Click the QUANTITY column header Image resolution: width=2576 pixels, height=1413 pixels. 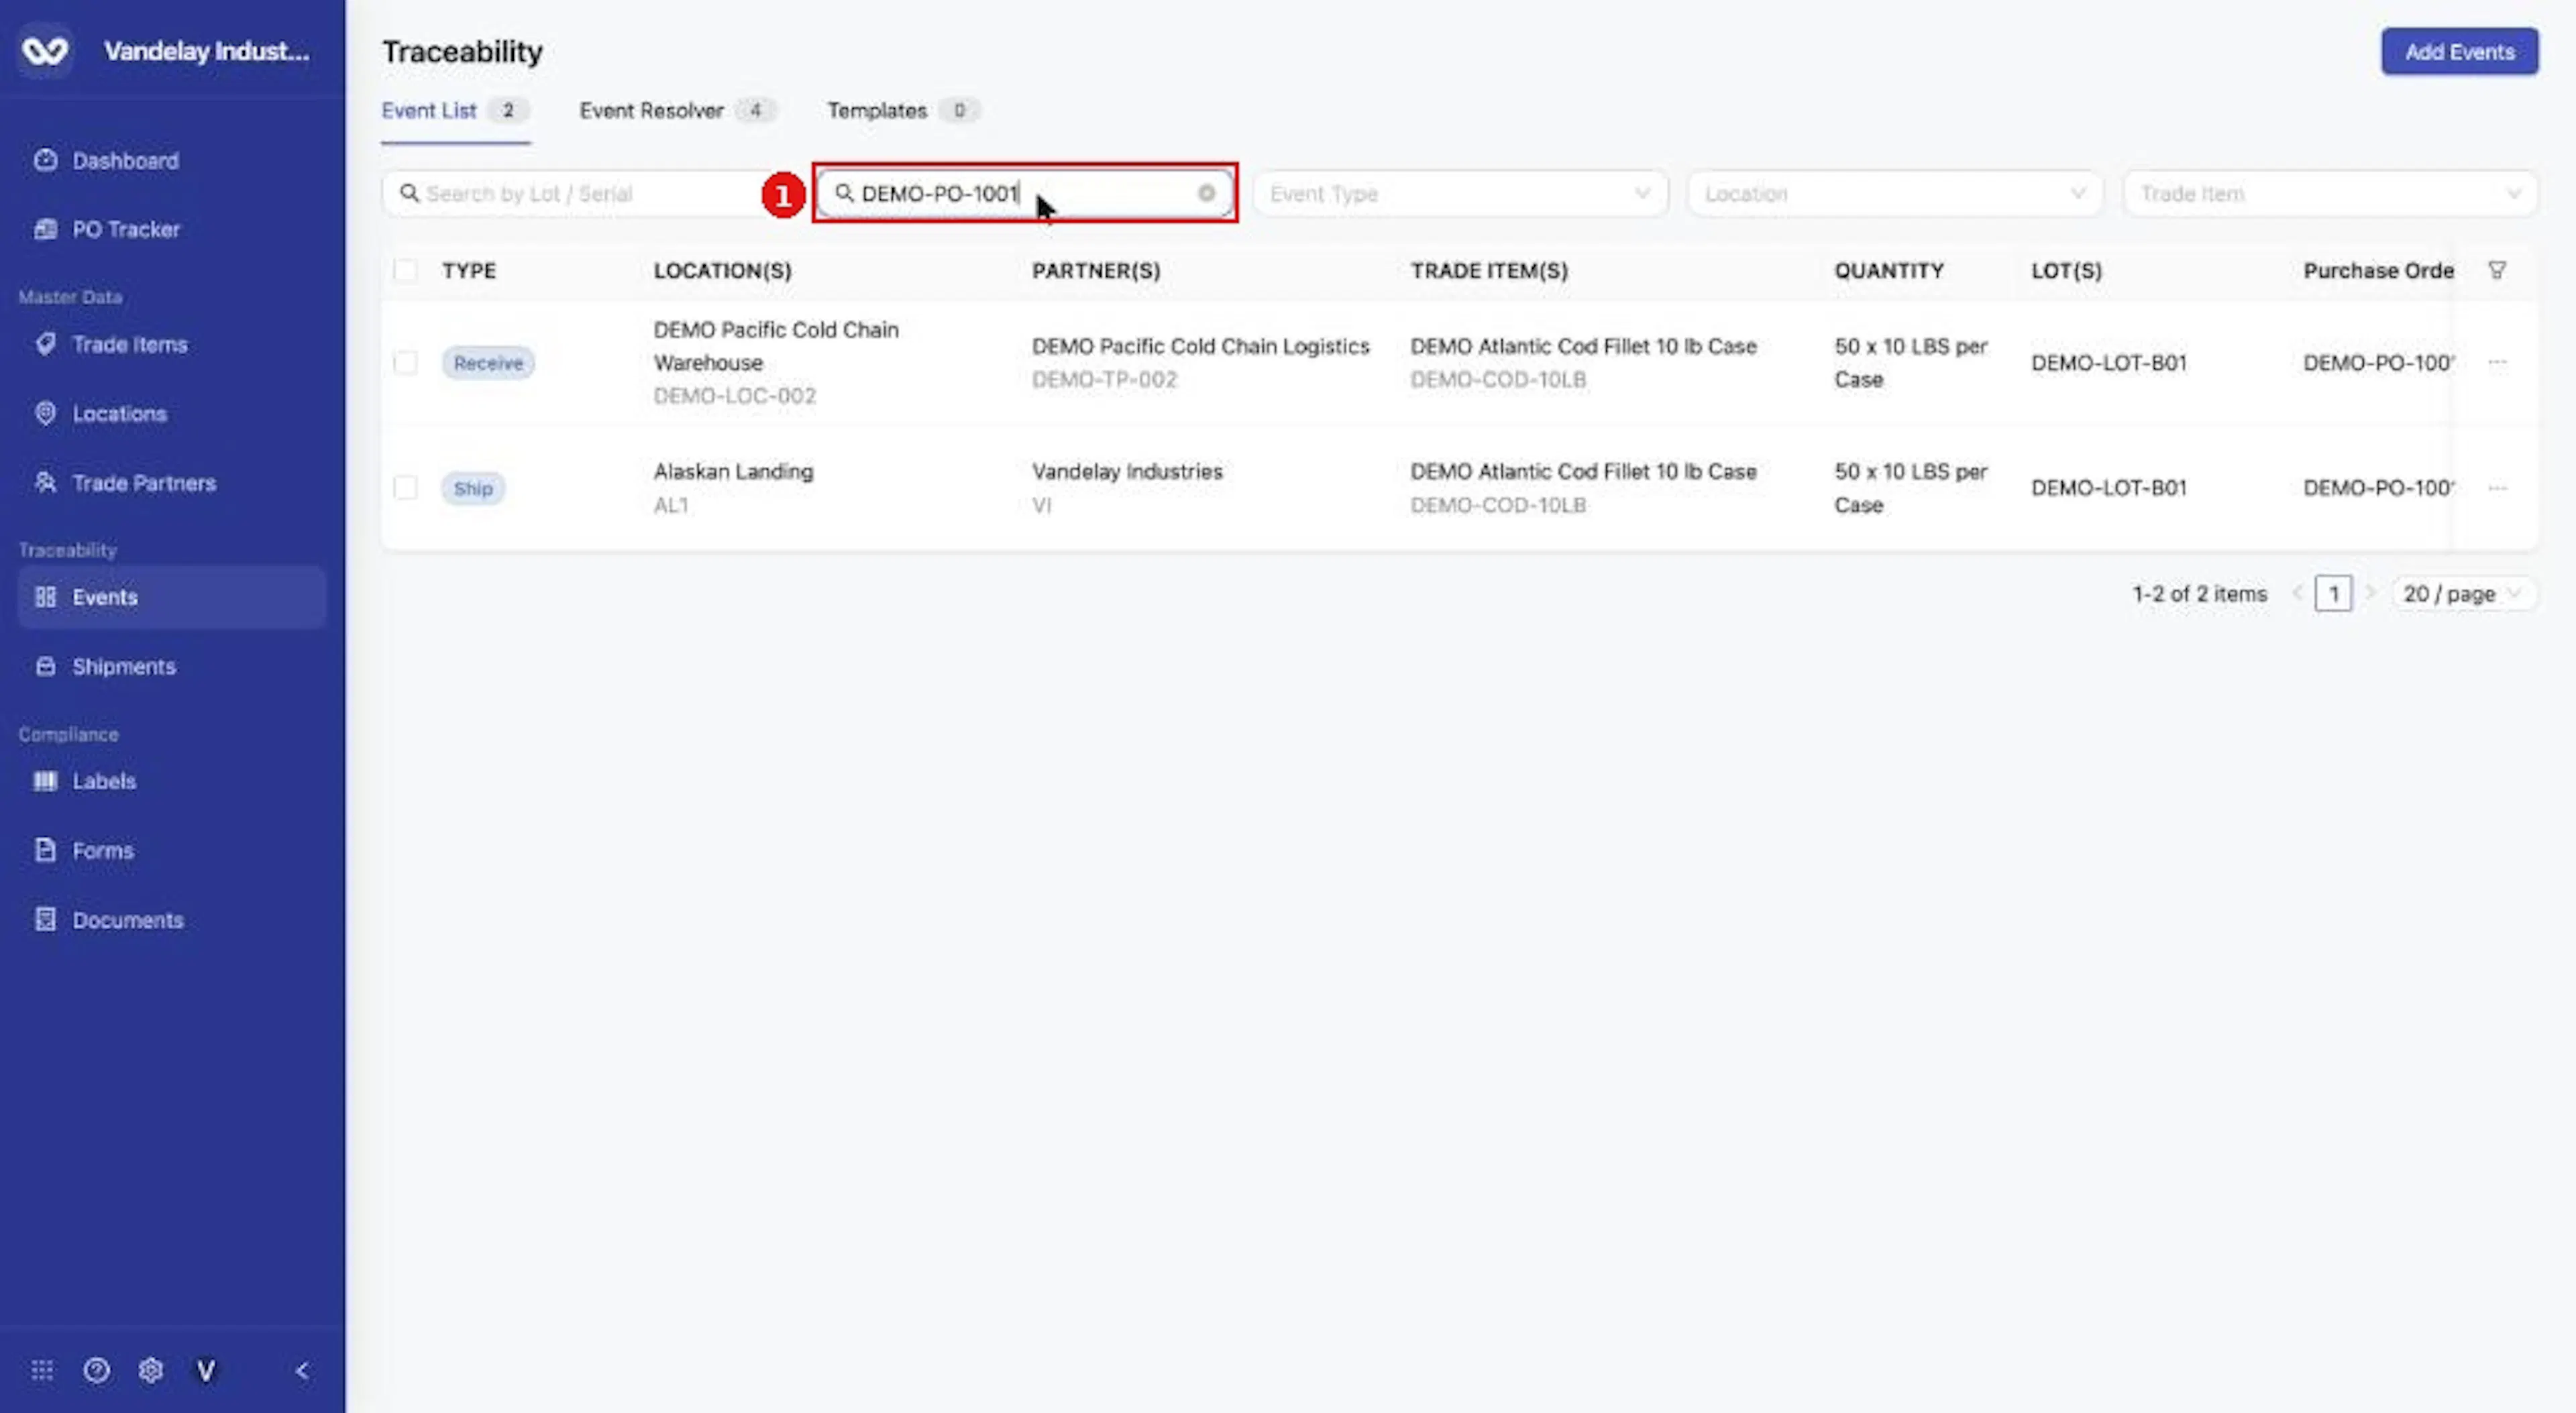[1889, 270]
